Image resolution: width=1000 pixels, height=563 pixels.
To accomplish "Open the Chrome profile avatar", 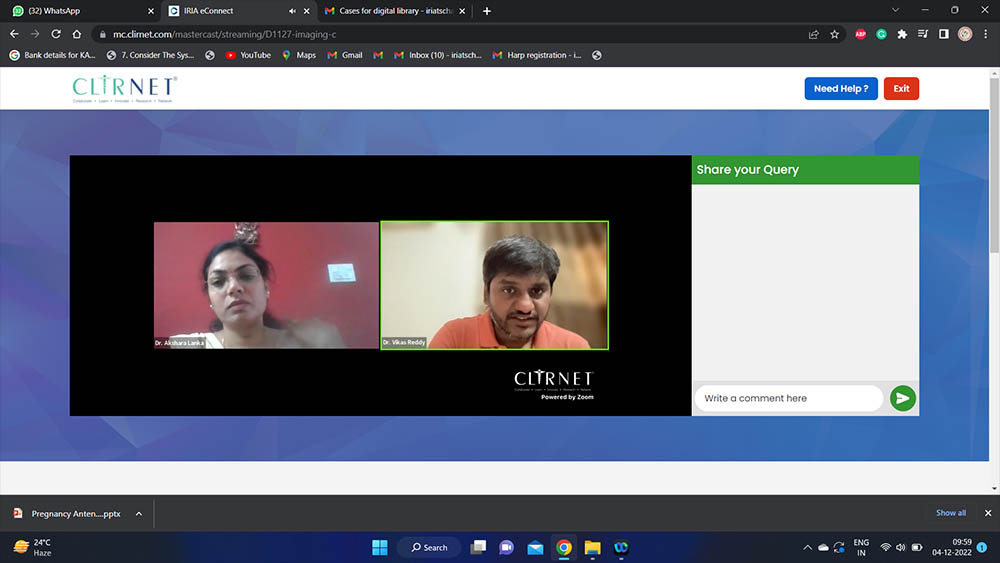I will [x=965, y=34].
